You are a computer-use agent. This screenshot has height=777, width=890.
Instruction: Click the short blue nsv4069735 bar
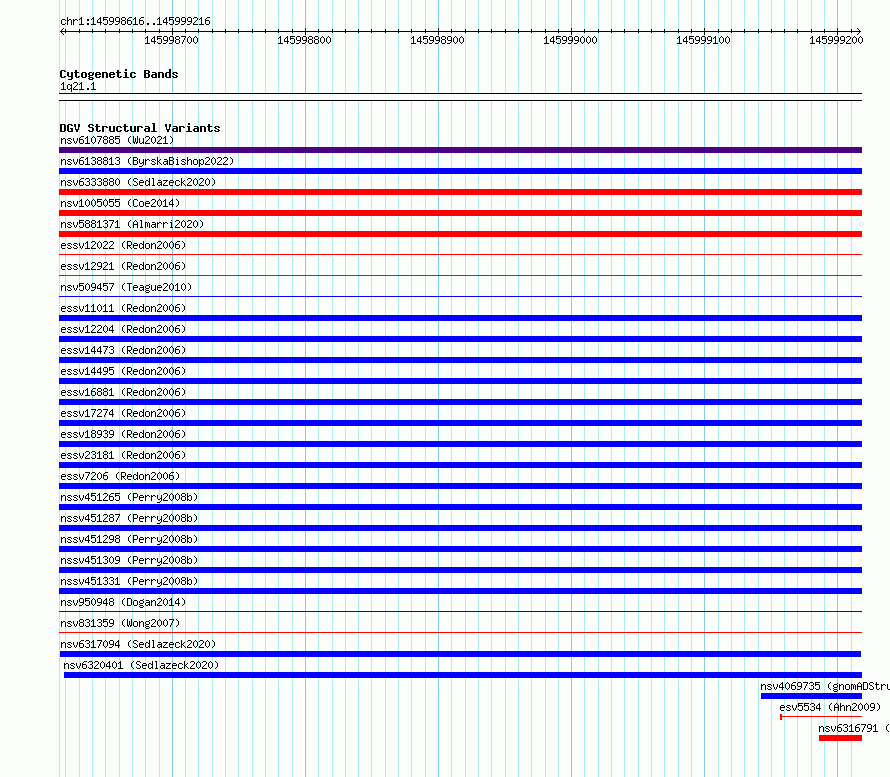point(811,696)
